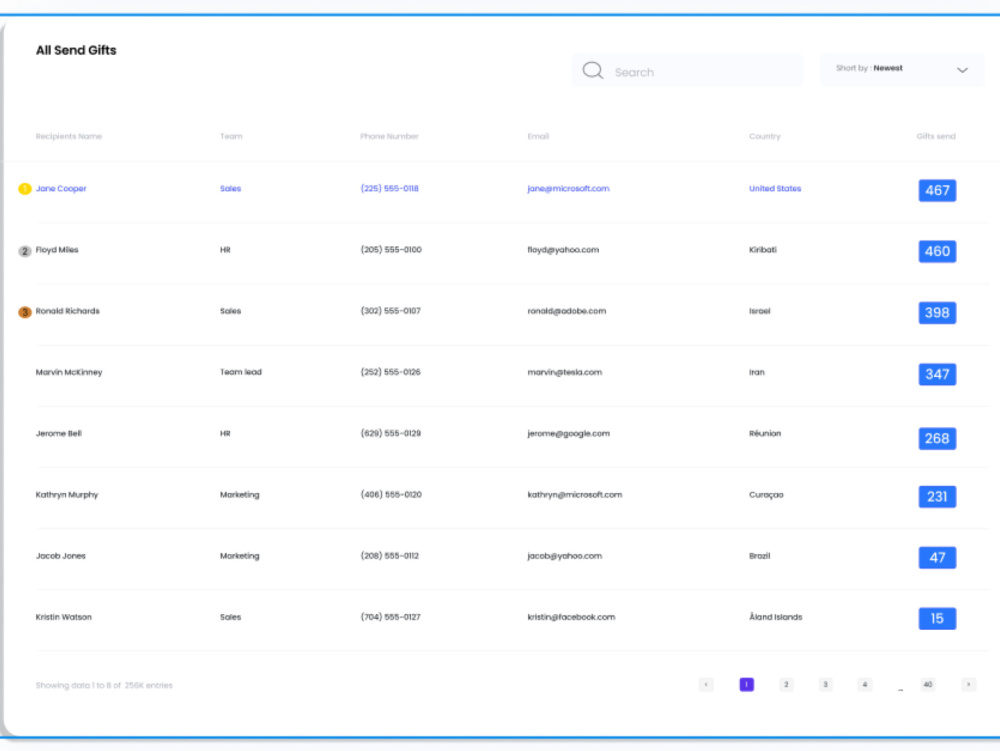Click the Phone Number column header
The image size is (1000, 751).
tap(389, 136)
